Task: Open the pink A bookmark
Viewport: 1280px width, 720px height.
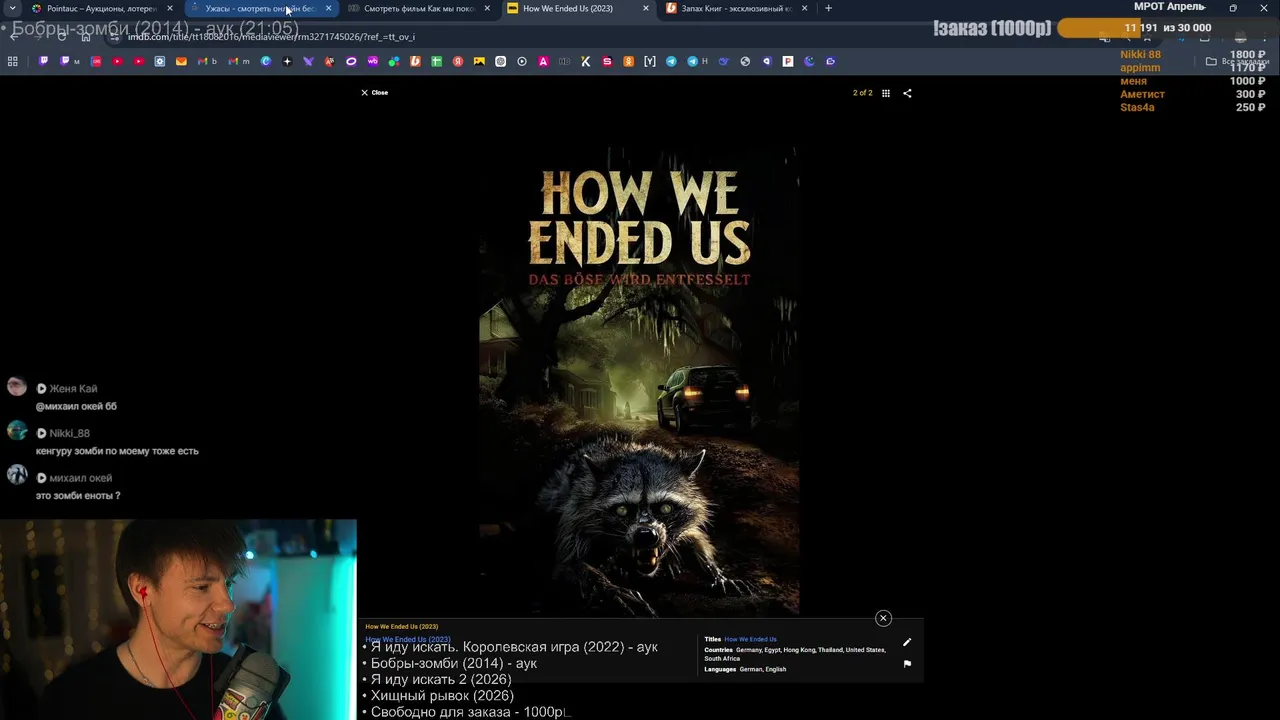Action: pyautogui.click(x=543, y=61)
